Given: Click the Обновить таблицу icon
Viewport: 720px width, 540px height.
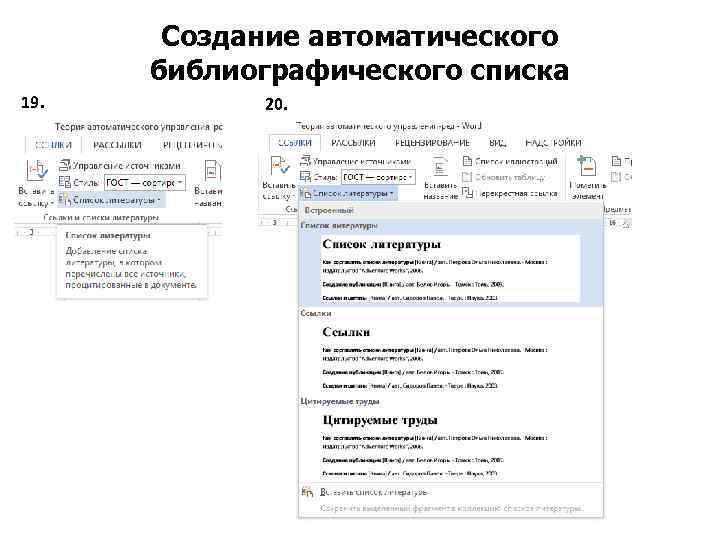Looking at the screenshot, I should [x=467, y=177].
